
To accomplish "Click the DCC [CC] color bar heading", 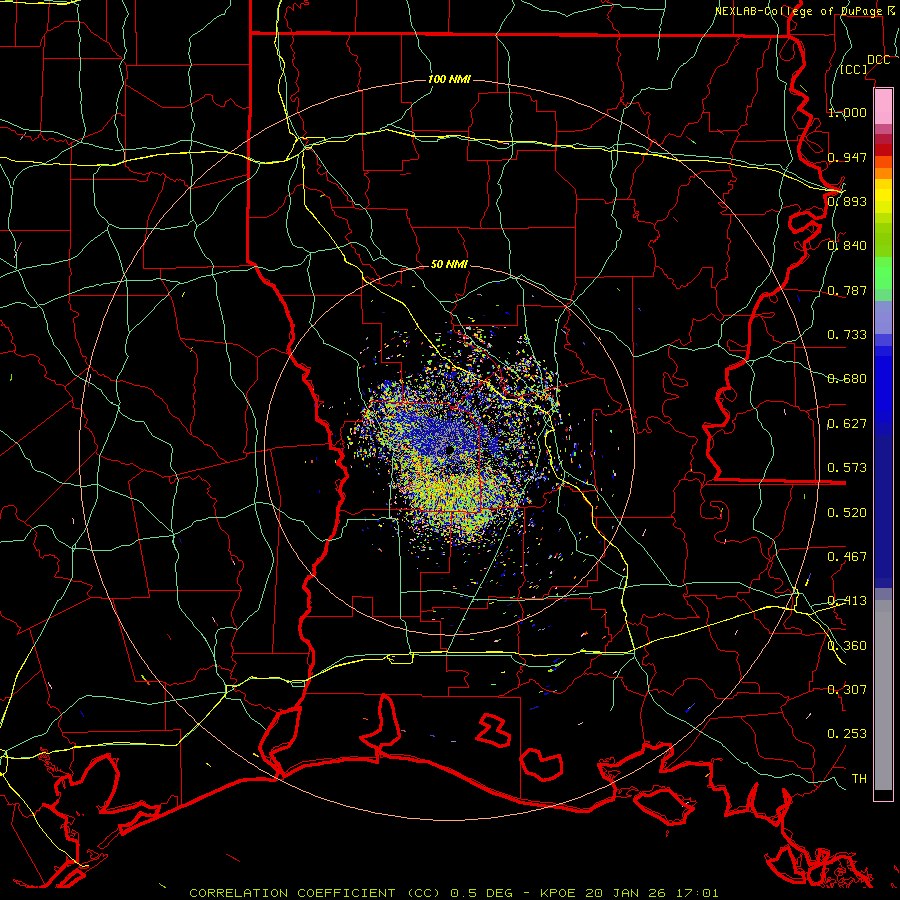I will click(864, 64).
